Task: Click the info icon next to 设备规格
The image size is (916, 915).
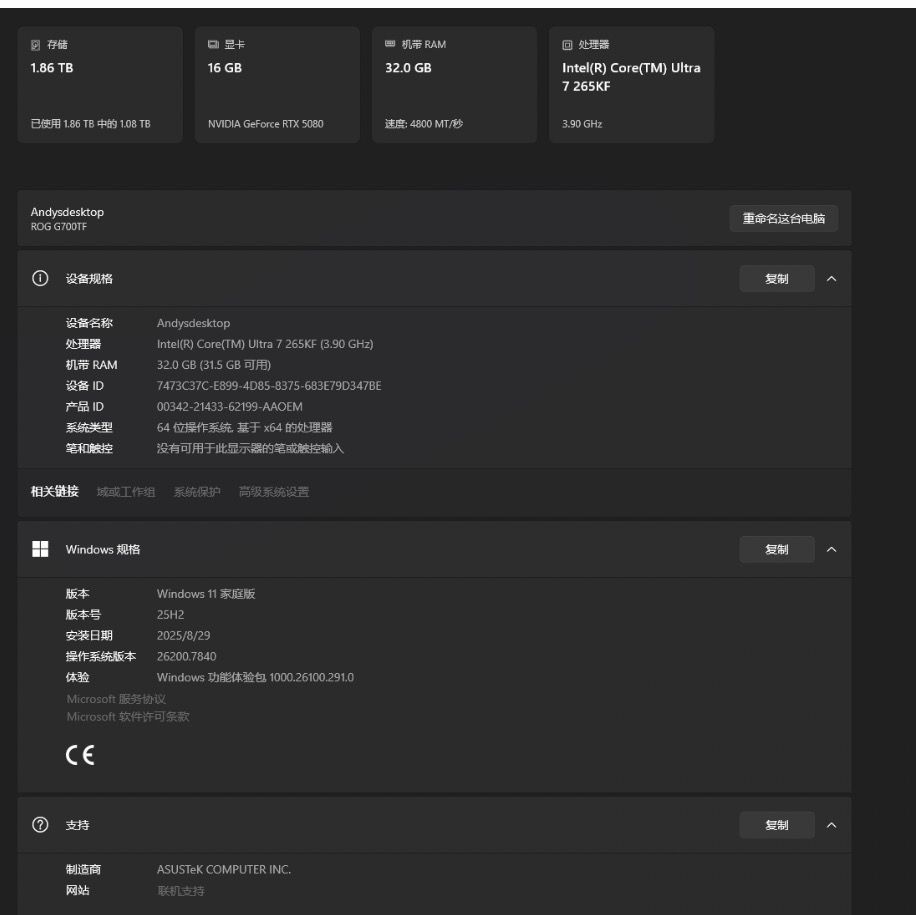Action: tap(41, 279)
